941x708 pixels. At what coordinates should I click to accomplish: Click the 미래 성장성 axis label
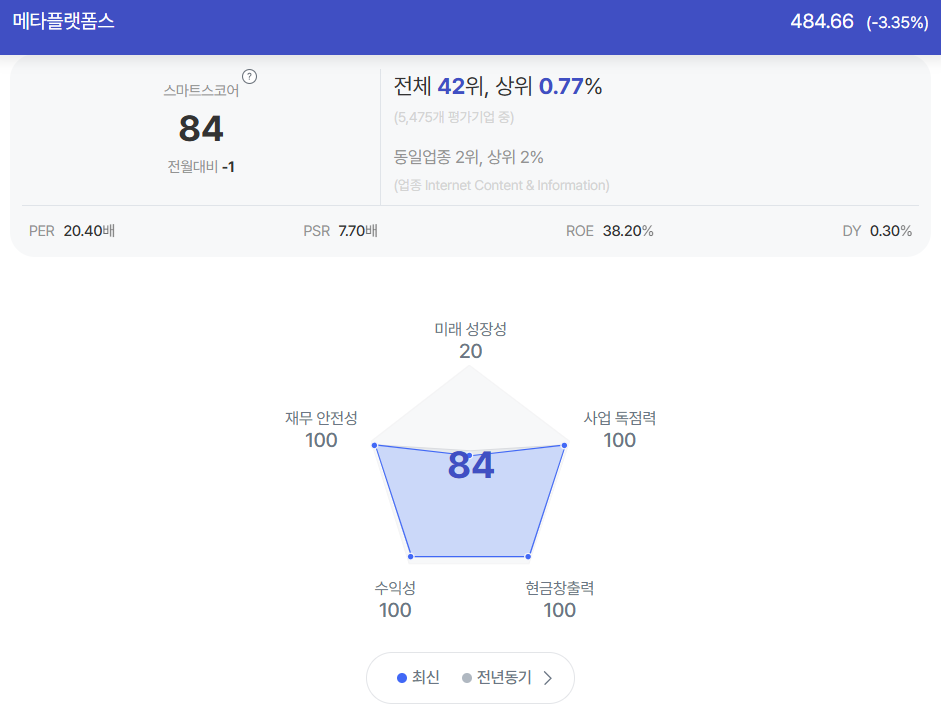(470, 329)
